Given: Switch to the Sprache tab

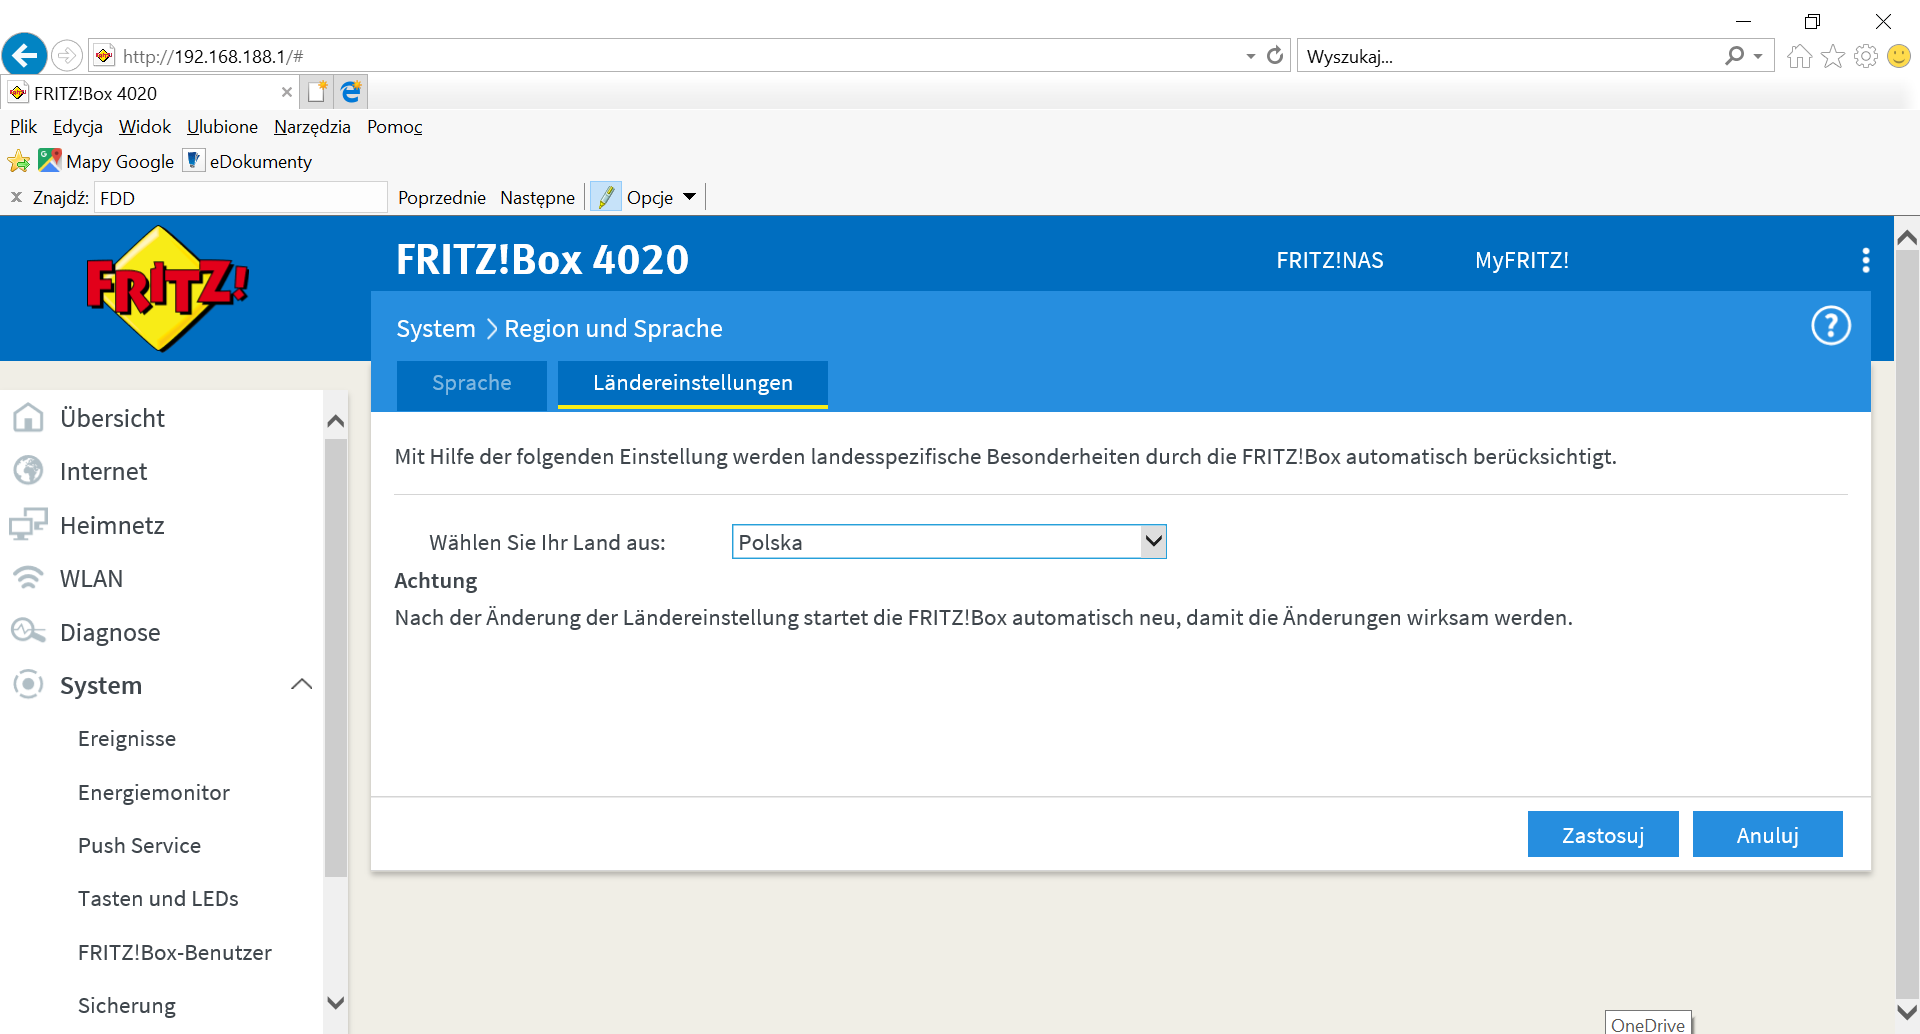Looking at the screenshot, I should 472,384.
